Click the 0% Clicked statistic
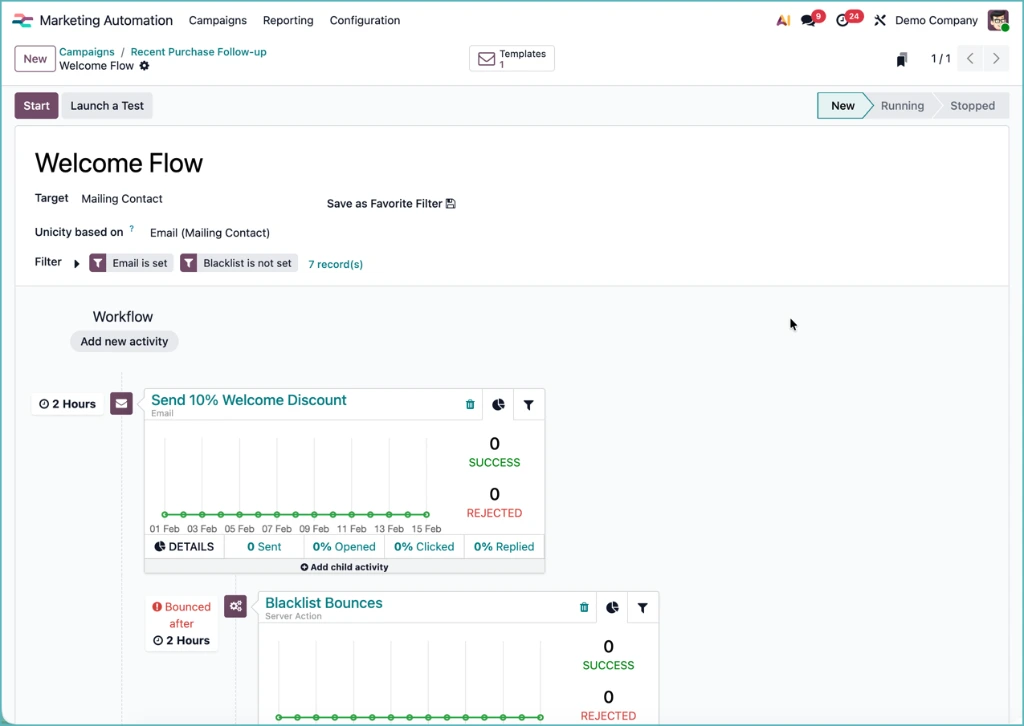Screen dimensions: 1024x726 pos(424,546)
